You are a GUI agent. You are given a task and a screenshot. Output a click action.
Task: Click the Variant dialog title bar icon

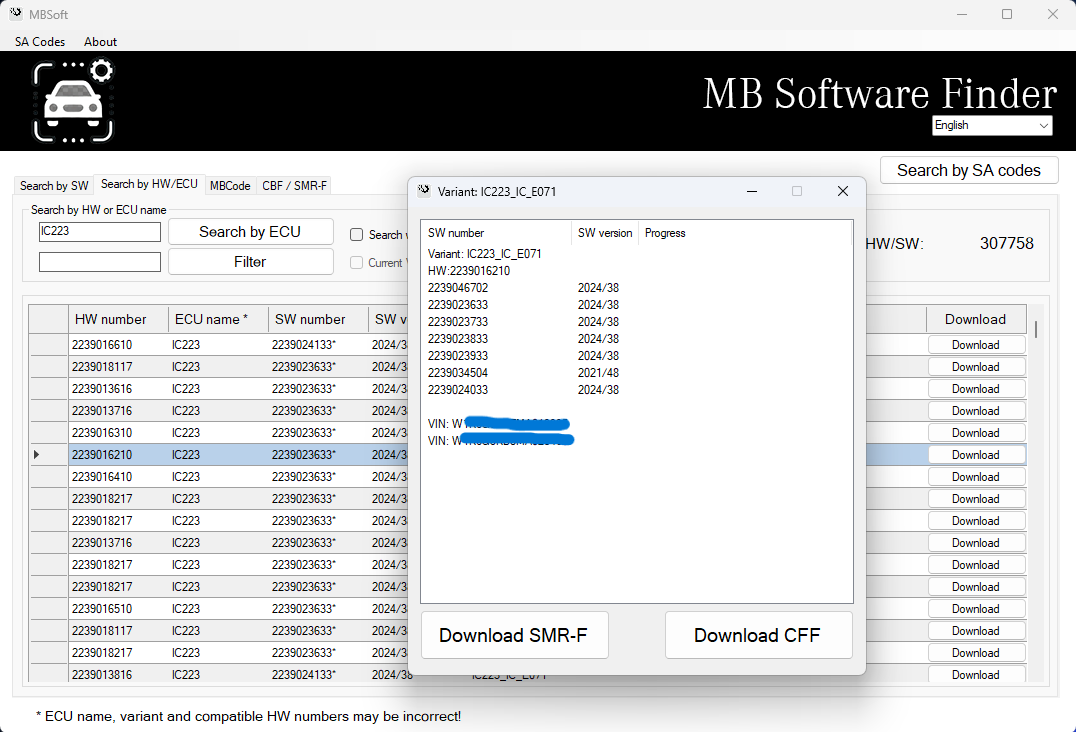click(424, 191)
